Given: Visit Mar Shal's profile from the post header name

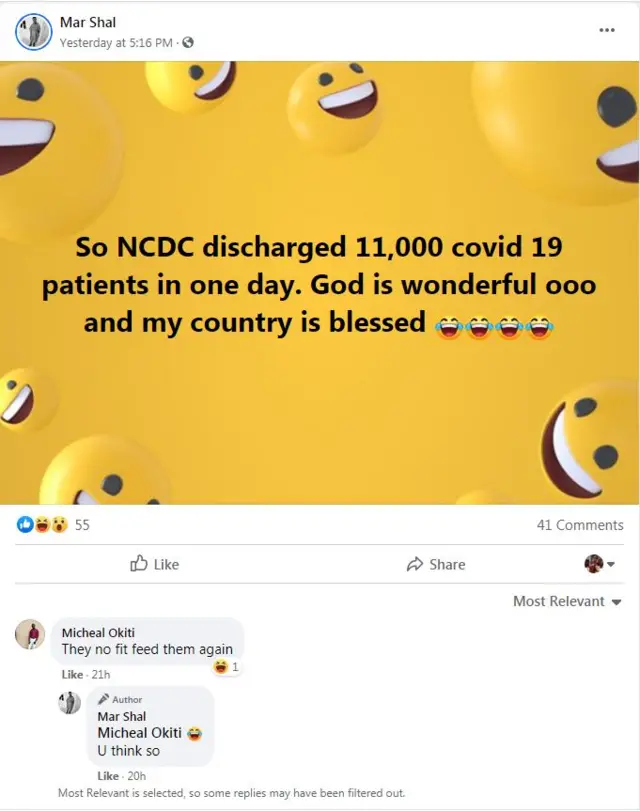Looking at the screenshot, I should (88, 22).
